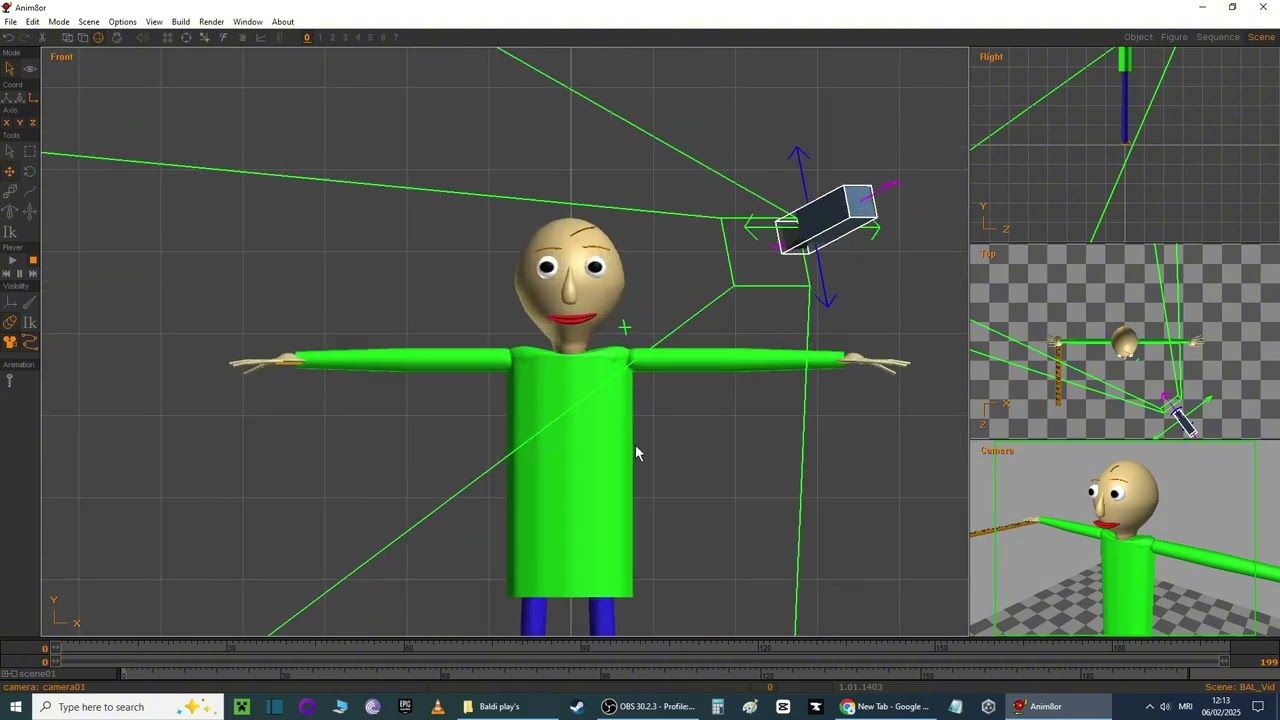The height and width of the screenshot is (720, 1280).
Task: Toggle path visibility icon
Action: click(30, 343)
